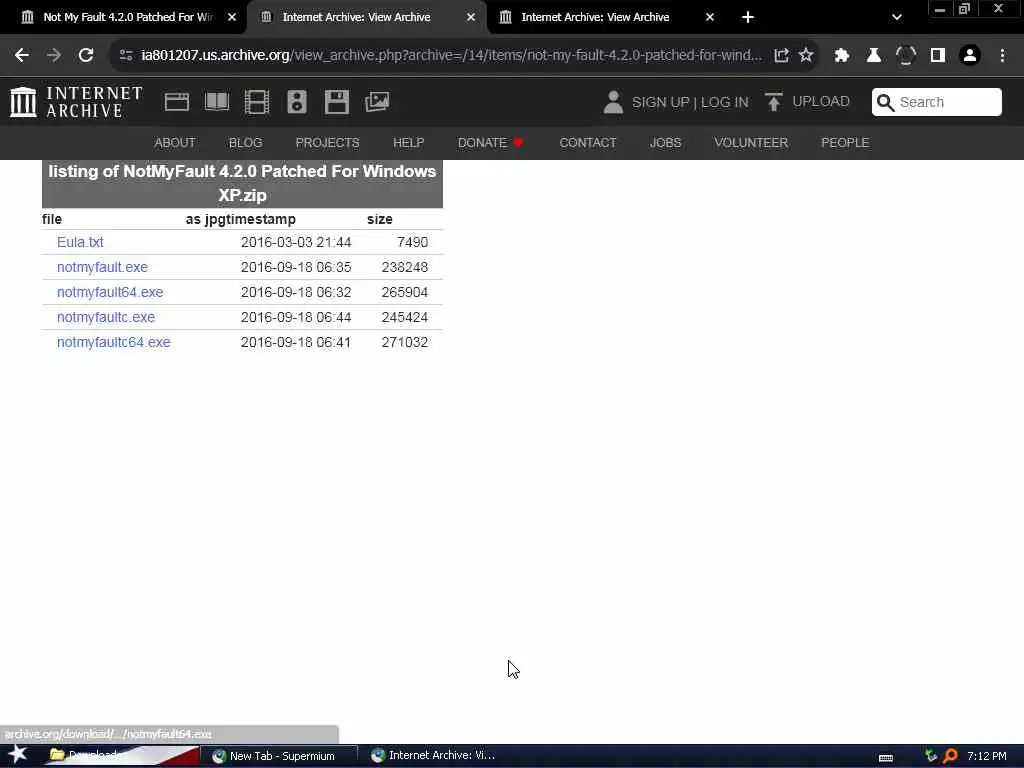
Task: Open the Images icon
Action: [377, 102]
